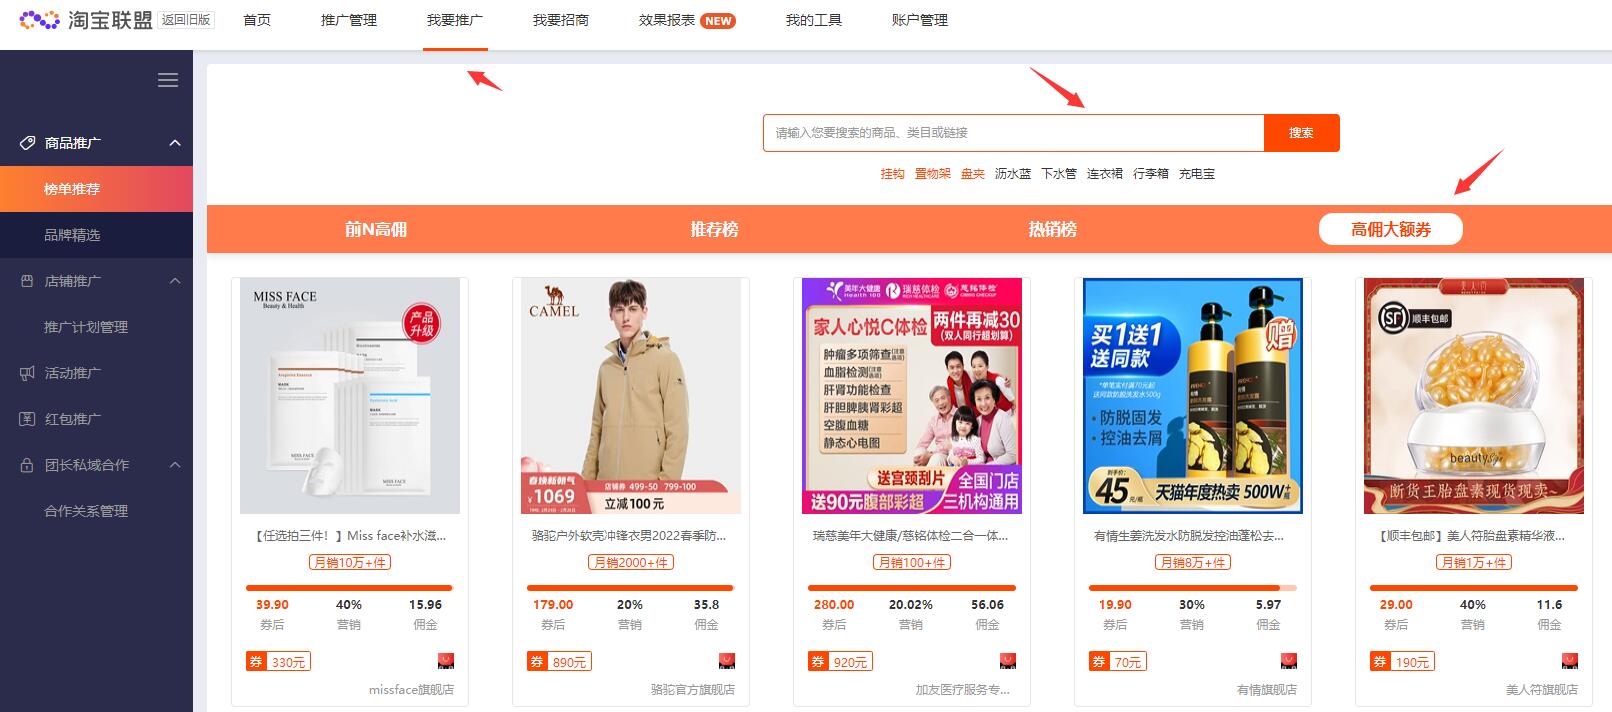Open the 美人符 golden capsules product image
The width and height of the screenshot is (1612, 712).
pyautogui.click(x=1474, y=396)
